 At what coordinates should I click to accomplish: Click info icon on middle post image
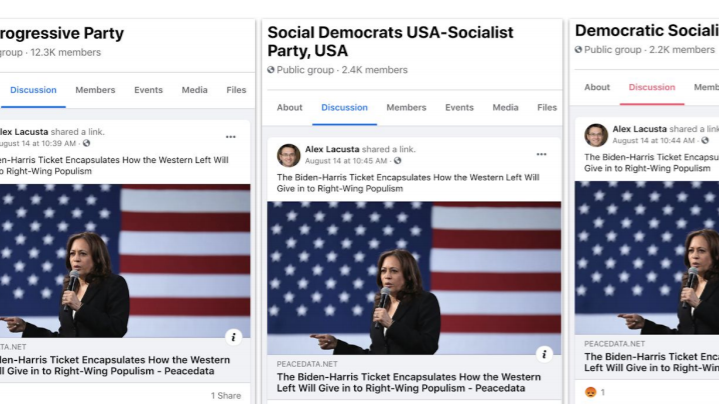pos(544,354)
